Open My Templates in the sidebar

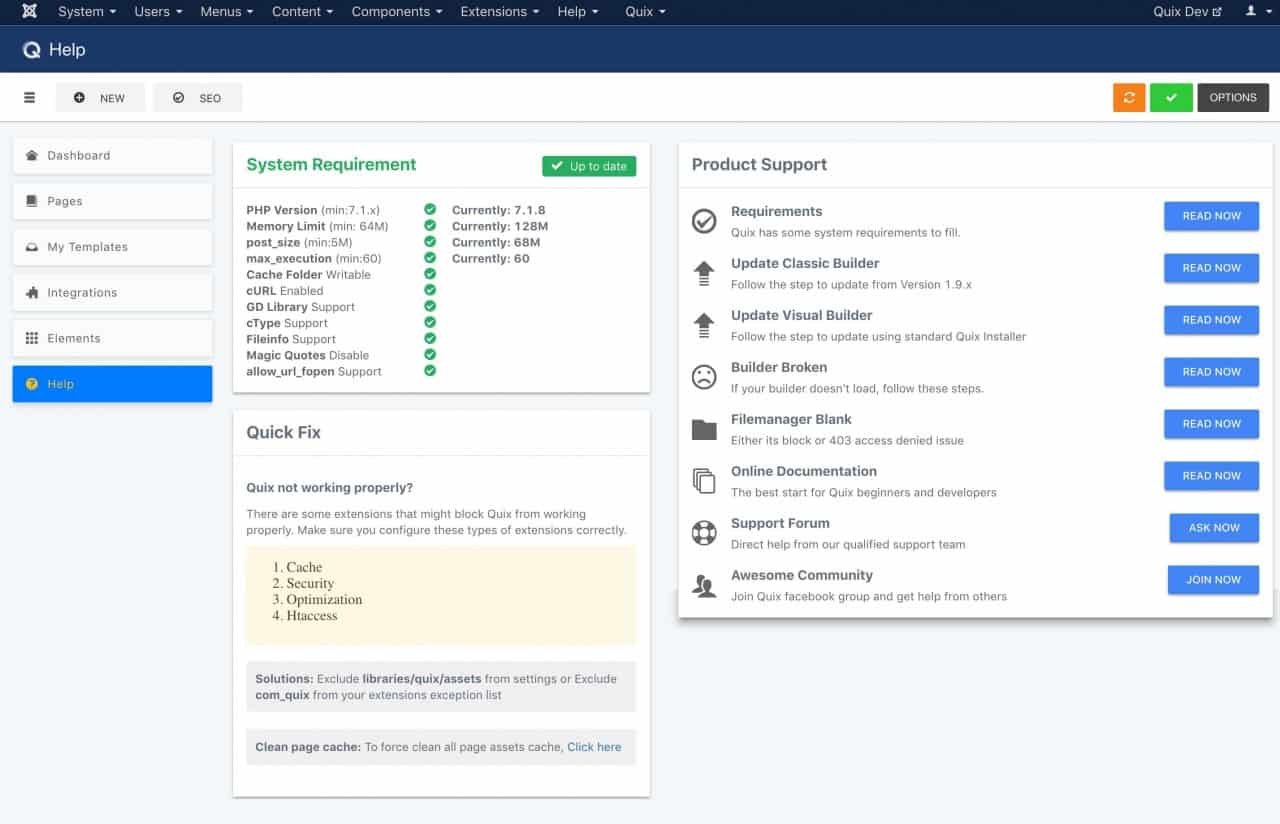tap(112, 247)
